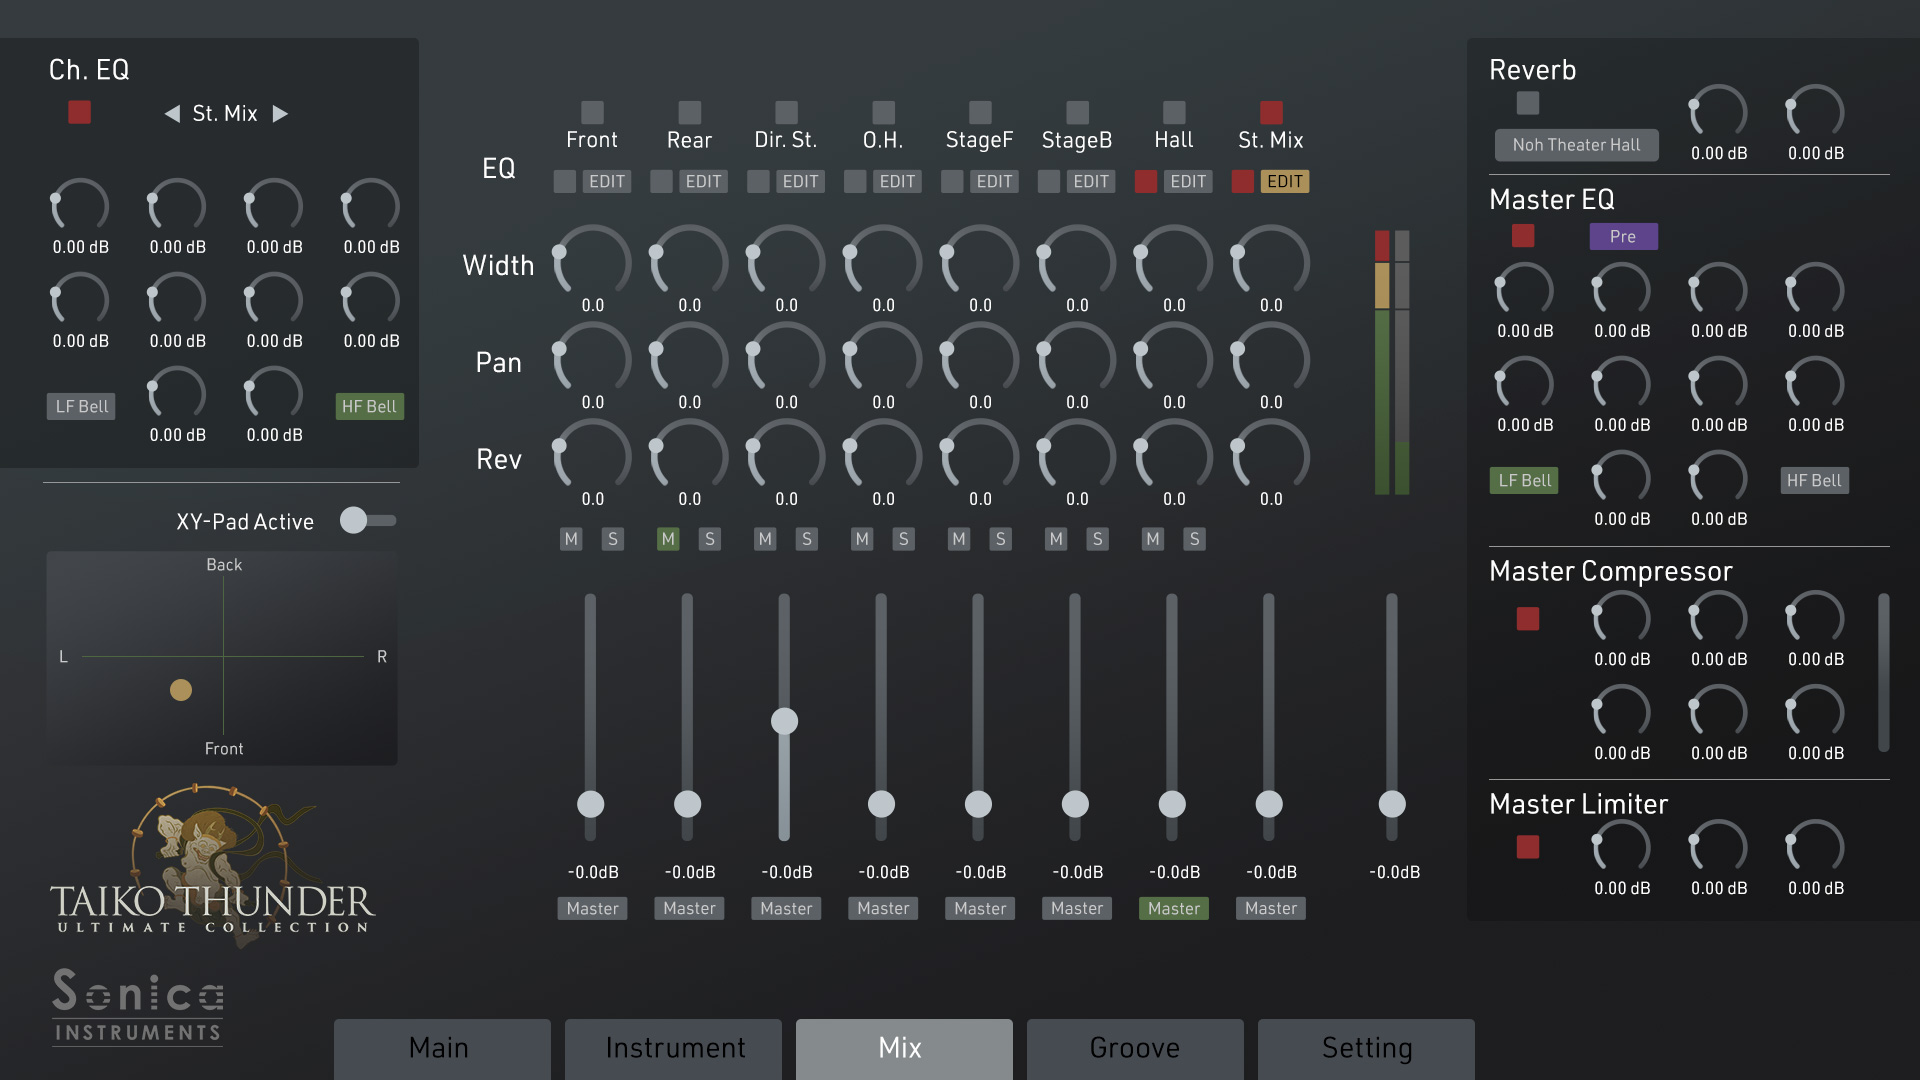The height and width of the screenshot is (1080, 1920).
Task: Solo the Dir. St. channel
Action: [807, 539]
